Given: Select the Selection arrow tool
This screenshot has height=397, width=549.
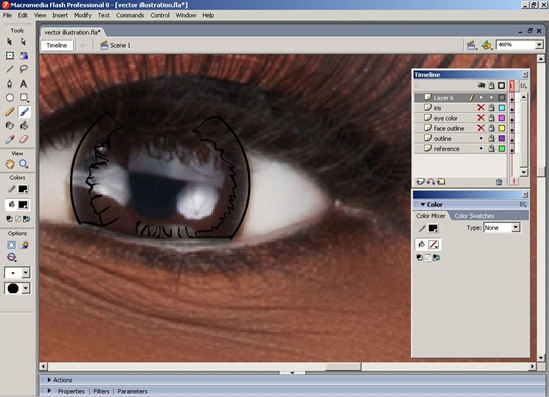Looking at the screenshot, I should [x=9, y=42].
